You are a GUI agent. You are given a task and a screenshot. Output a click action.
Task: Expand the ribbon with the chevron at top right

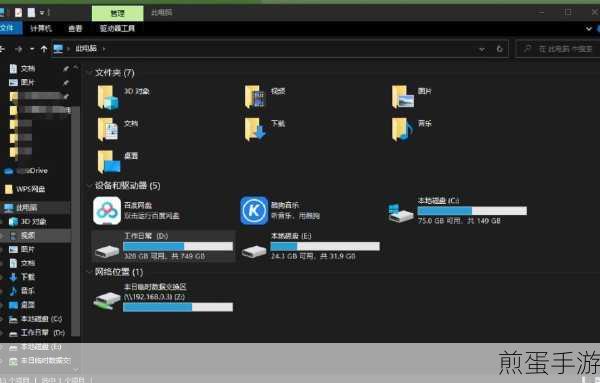coord(589,29)
